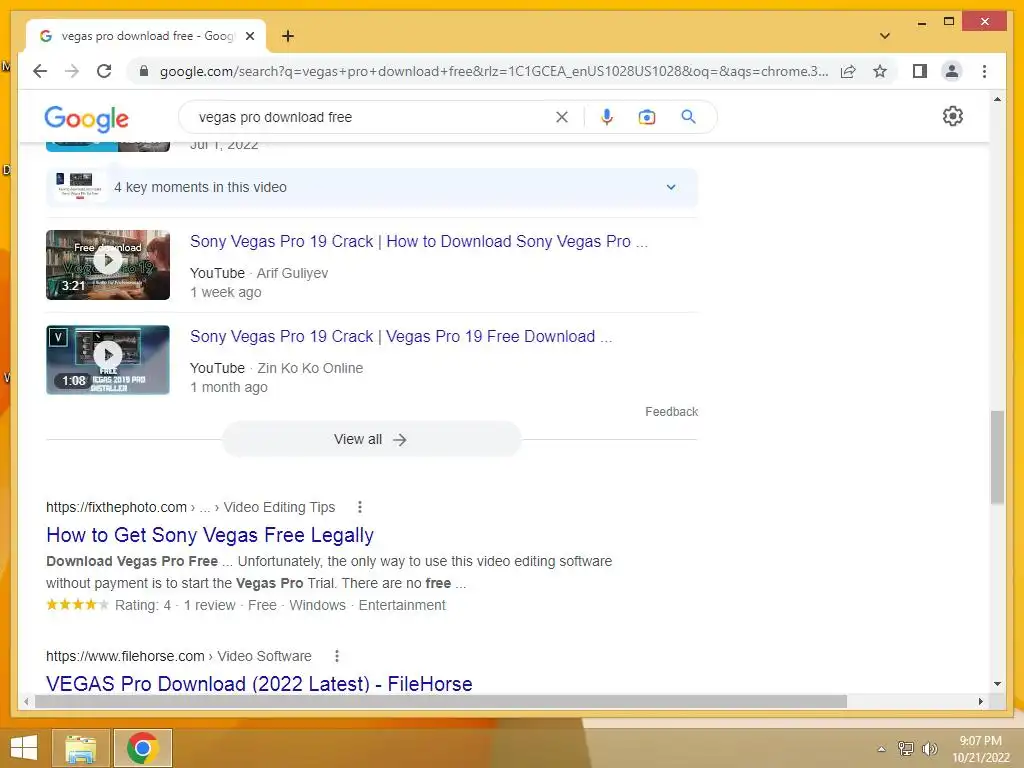Open tab search dropdown arrow
The image size is (1024, 768).
[884, 36]
